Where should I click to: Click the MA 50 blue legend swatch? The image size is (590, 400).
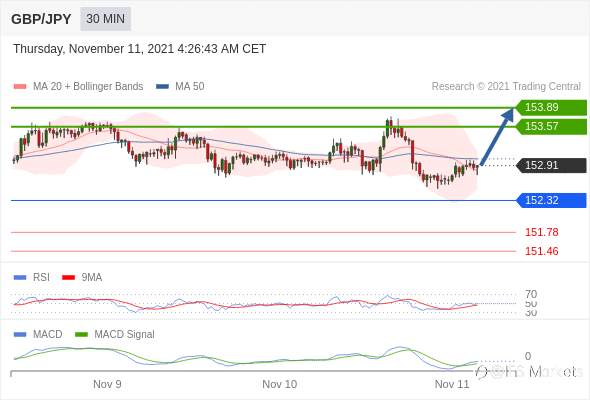(162, 87)
